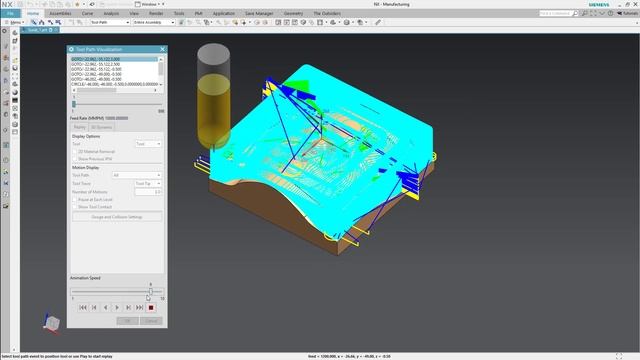Click the tool path position slider handle
The height and width of the screenshot is (360, 640).
click(x=74, y=104)
